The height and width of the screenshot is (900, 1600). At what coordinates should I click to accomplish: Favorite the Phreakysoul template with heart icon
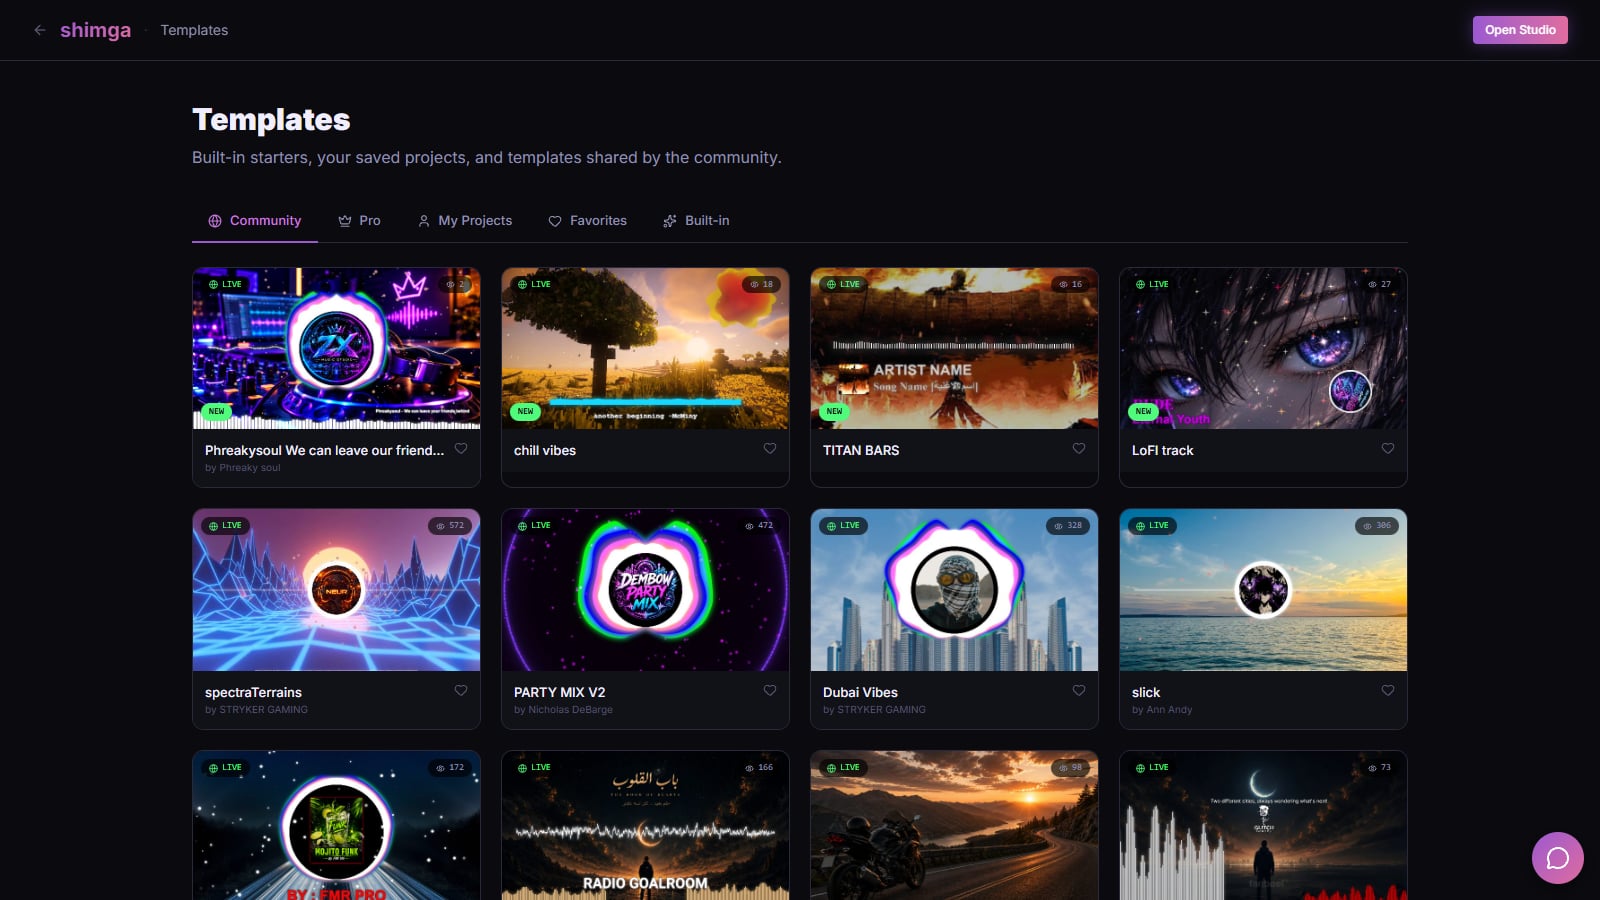461,448
